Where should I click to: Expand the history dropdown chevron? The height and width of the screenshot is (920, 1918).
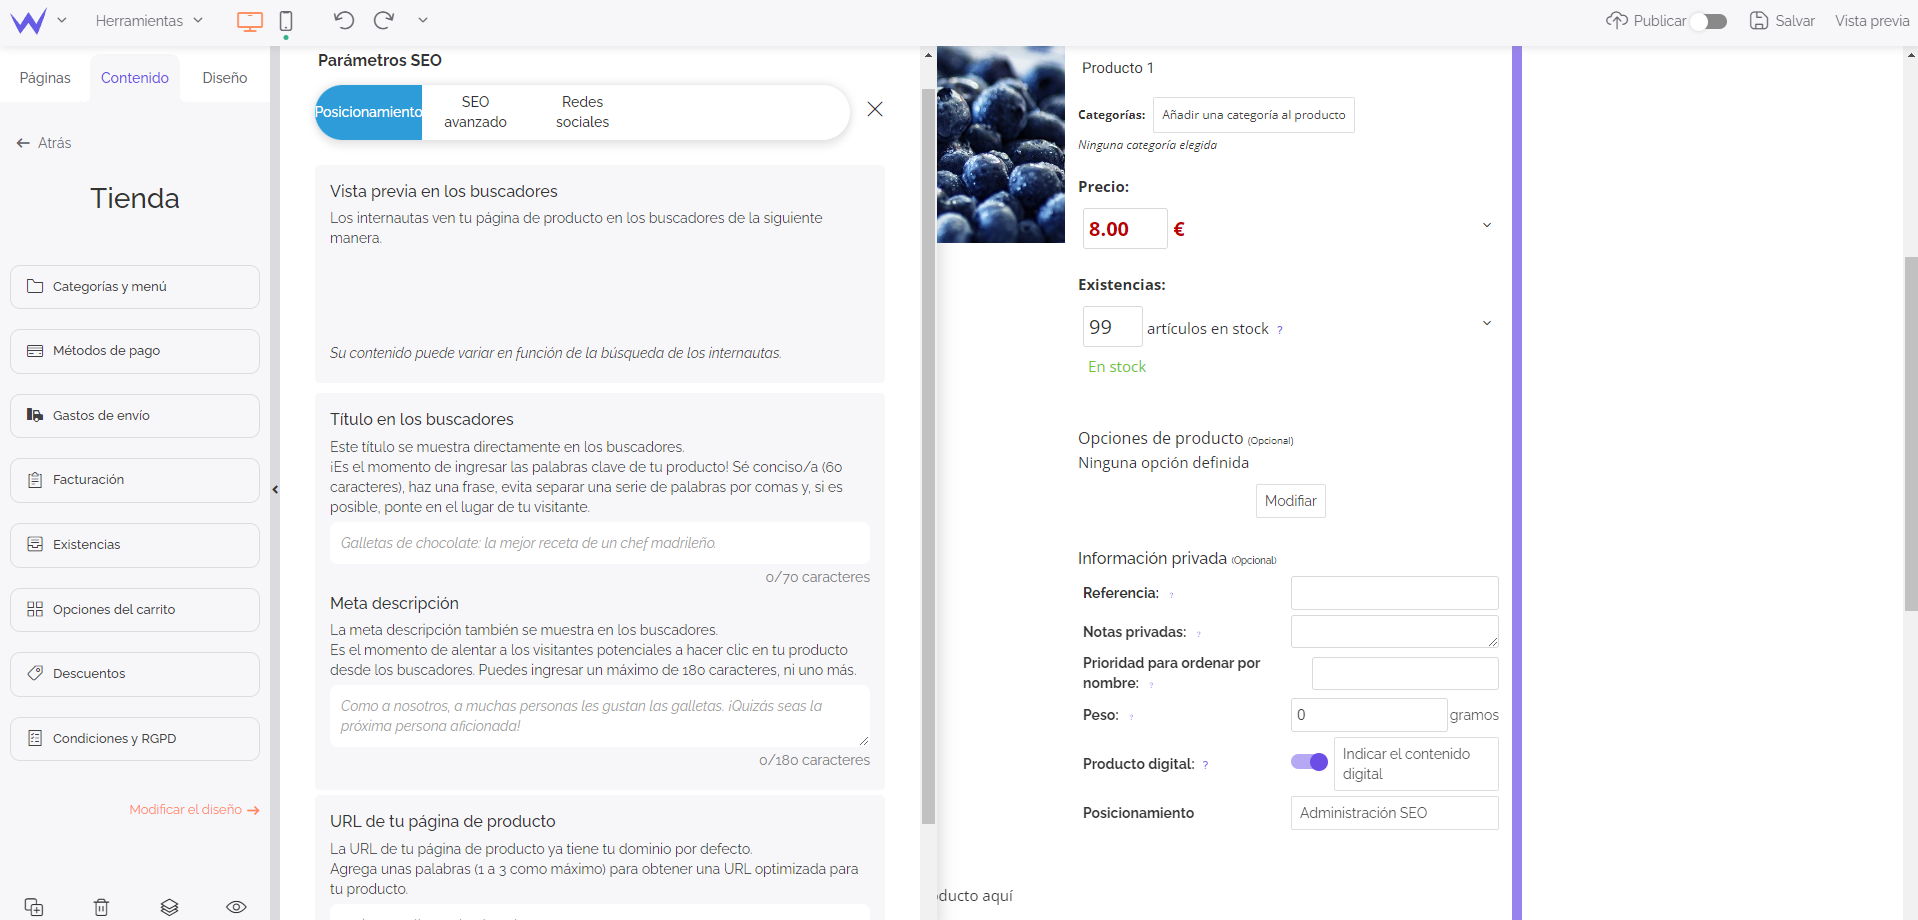coord(423,20)
